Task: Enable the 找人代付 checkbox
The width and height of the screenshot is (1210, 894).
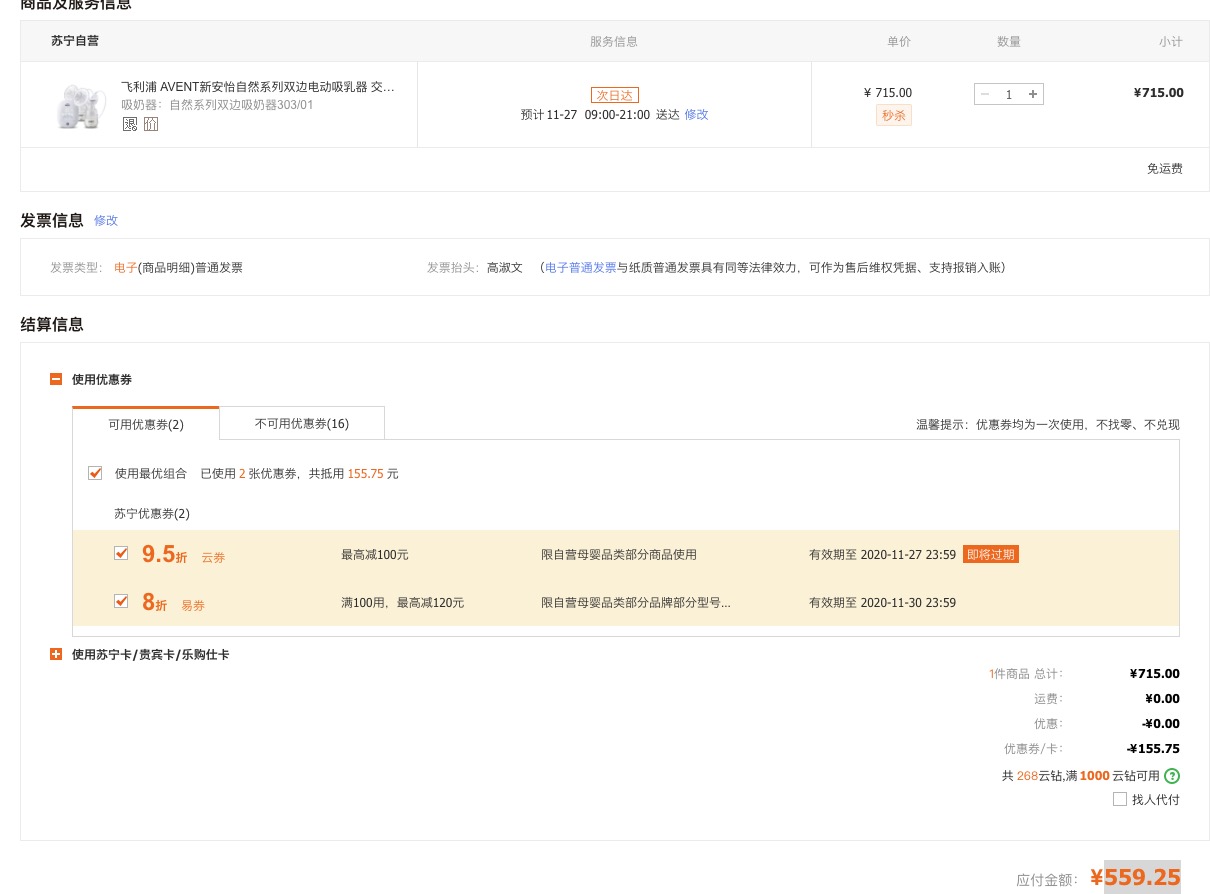Action: tap(1120, 800)
